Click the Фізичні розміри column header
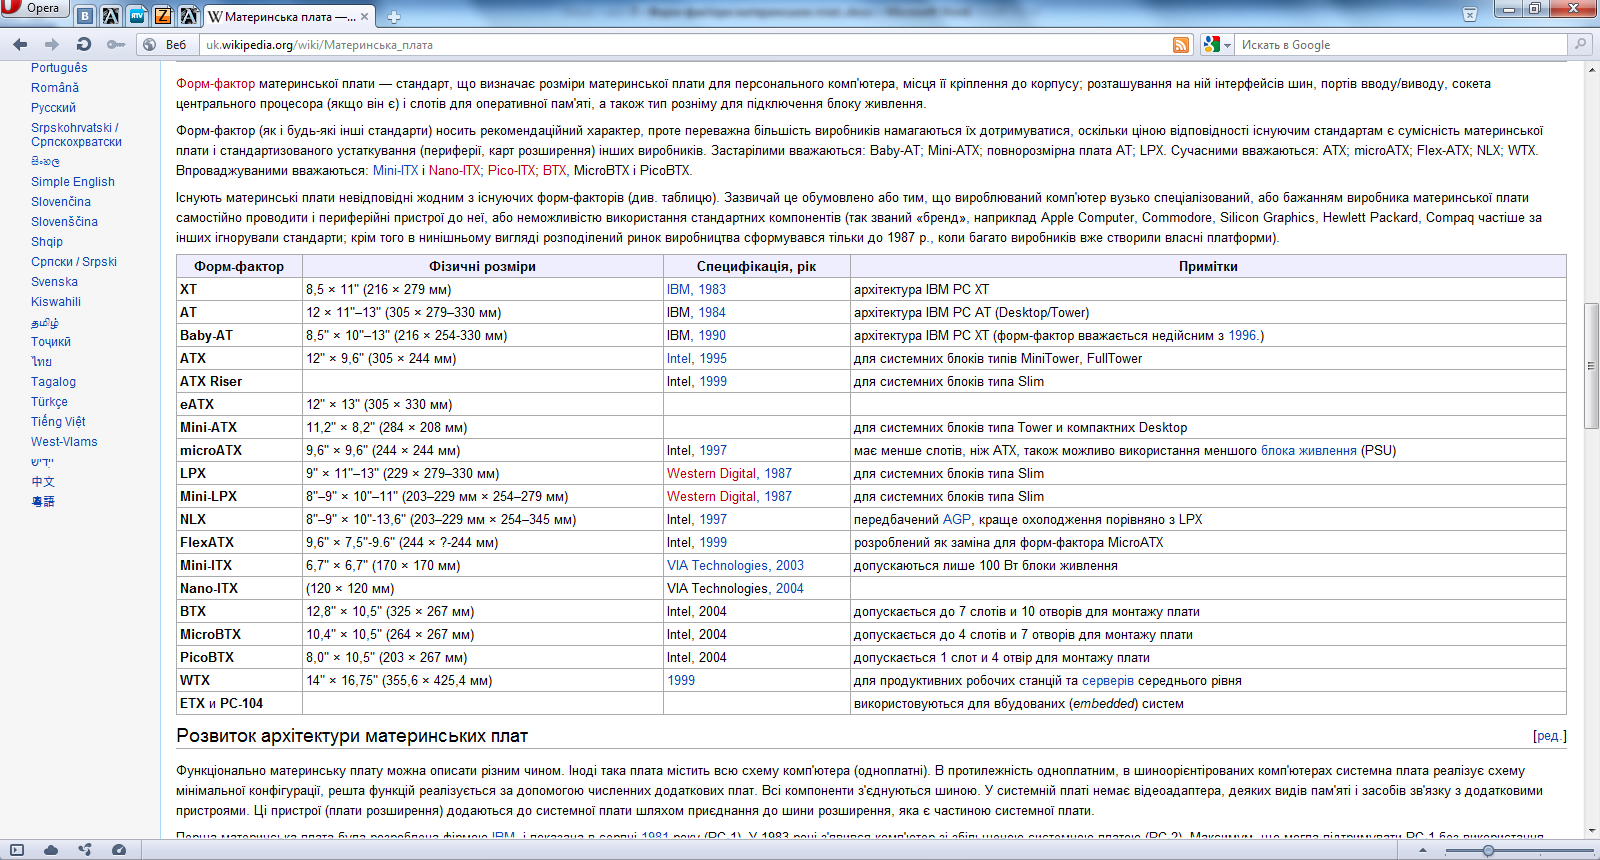The image size is (1600, 860). click(483, 267)
